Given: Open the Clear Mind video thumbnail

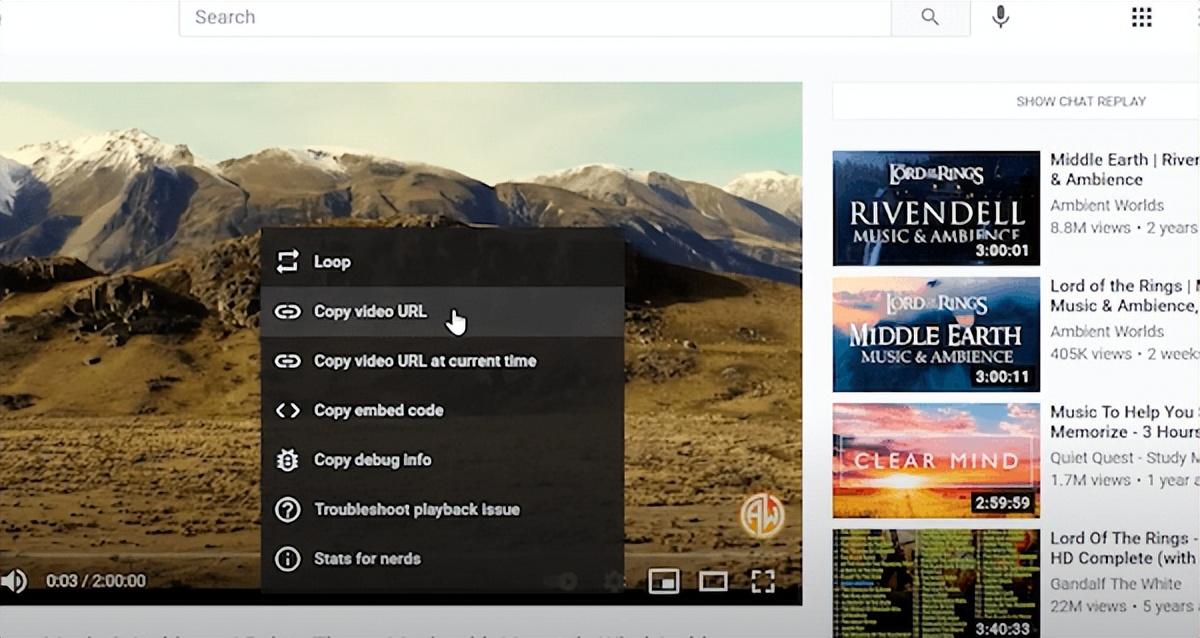Looking at the screenshot, I should point(936,460).
